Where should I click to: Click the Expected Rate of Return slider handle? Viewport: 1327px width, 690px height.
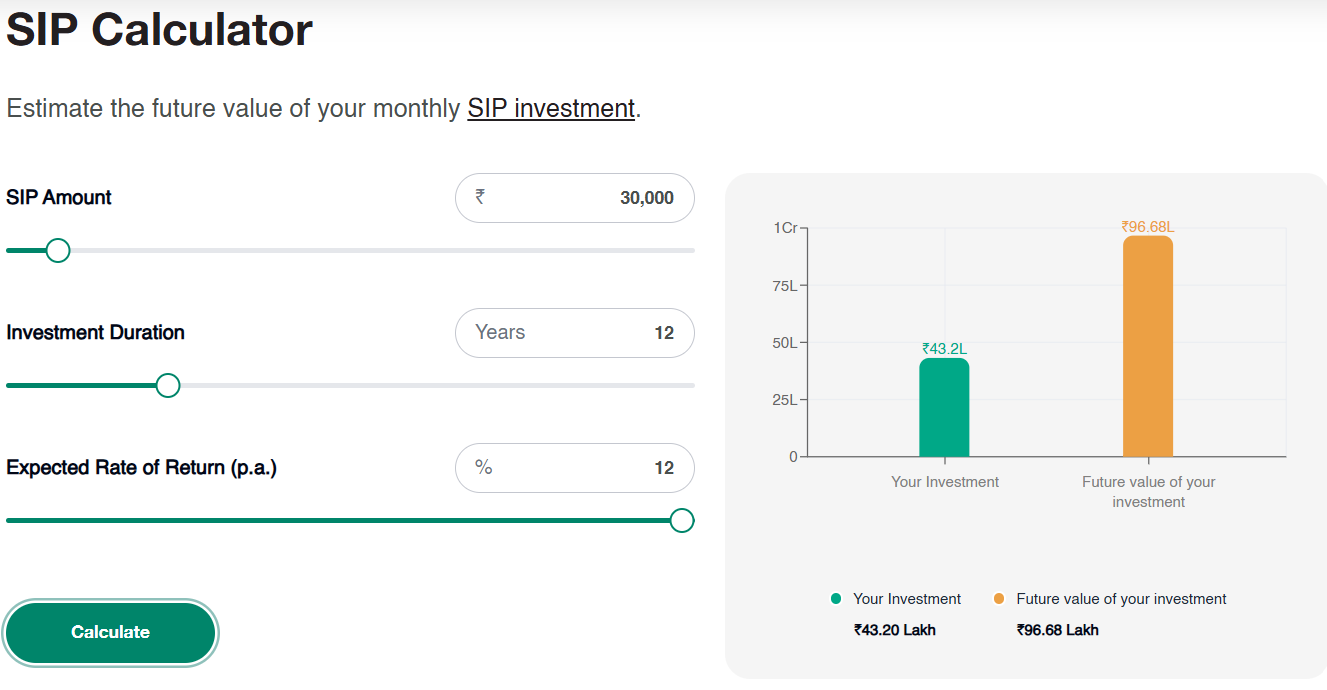click(682, 520)
